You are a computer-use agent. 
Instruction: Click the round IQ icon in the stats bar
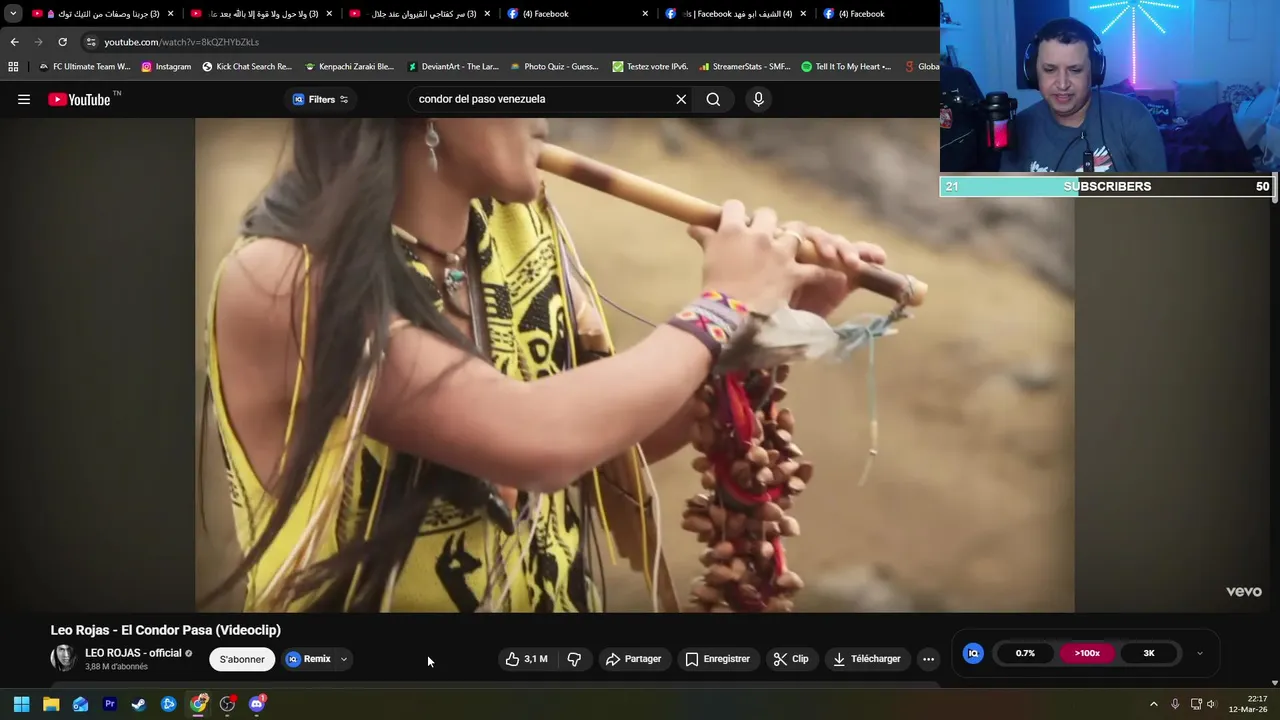coord(973,653)
